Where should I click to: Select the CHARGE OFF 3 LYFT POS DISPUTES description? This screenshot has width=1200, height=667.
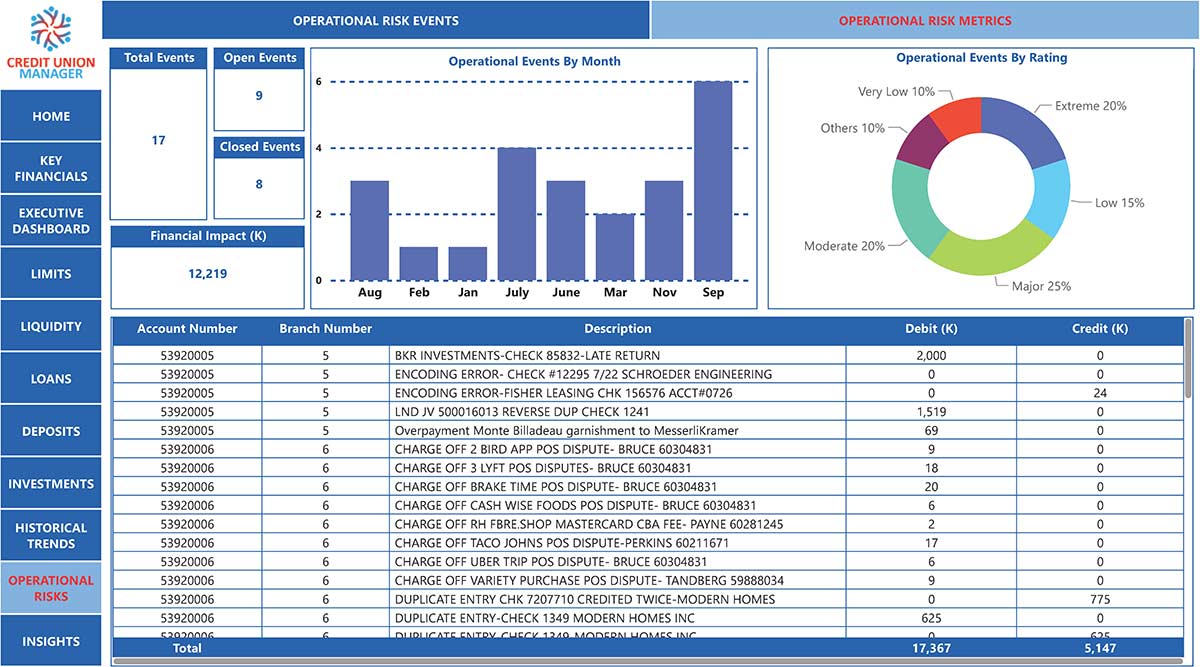[x=542, y=468]
